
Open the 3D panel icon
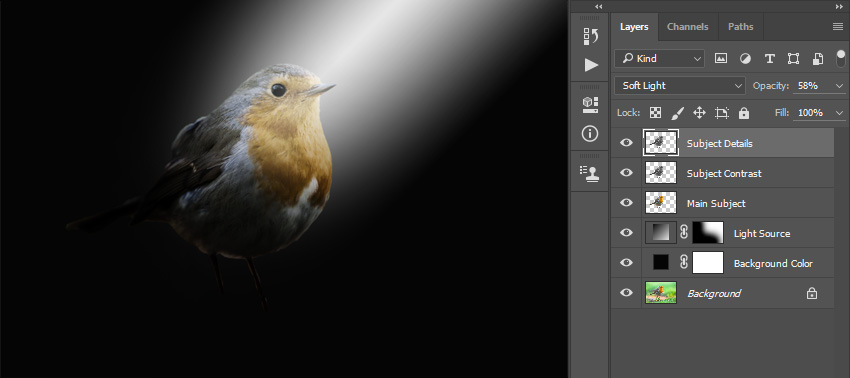[x=590, y=104]
